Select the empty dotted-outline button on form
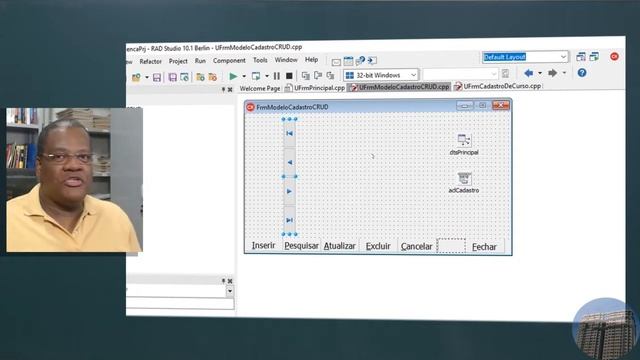This screenshot has height=360, width=640. coord(451,246)
